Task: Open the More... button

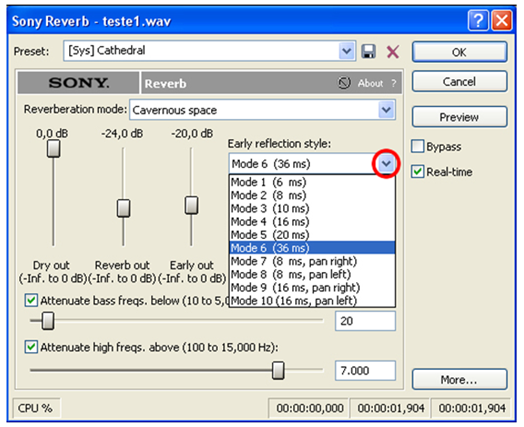Action: 460,379
